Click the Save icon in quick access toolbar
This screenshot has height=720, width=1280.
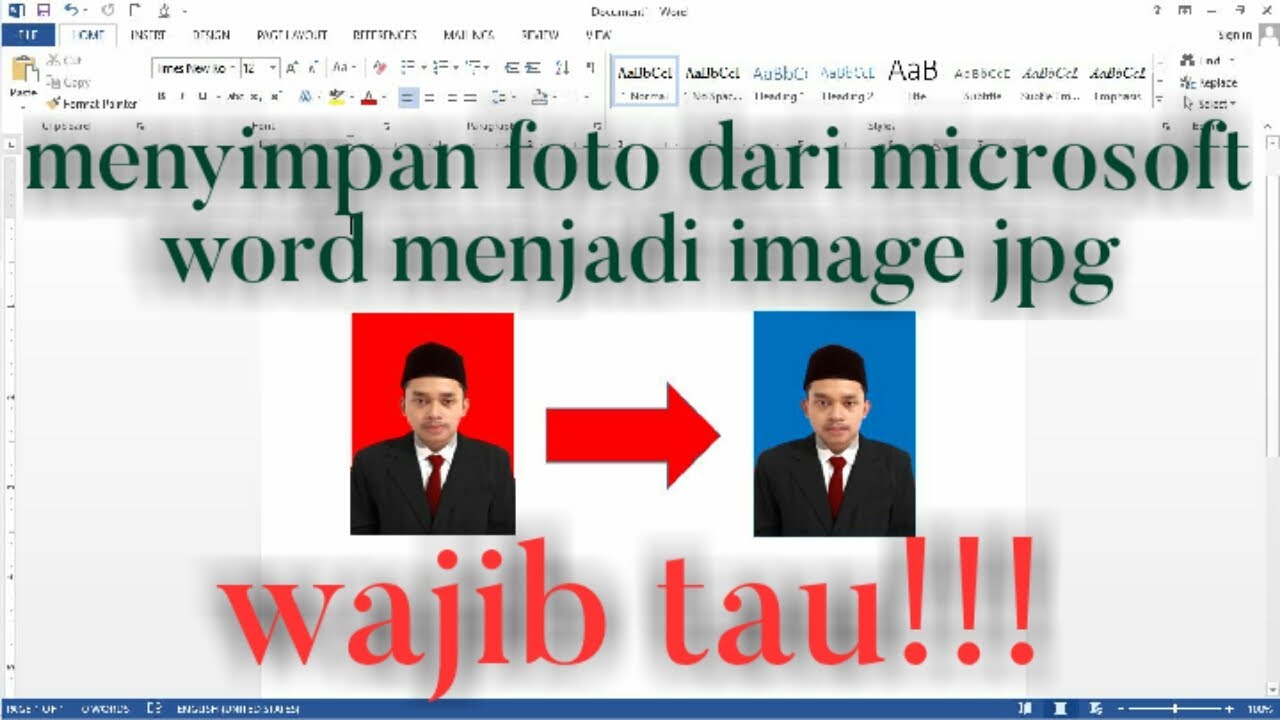point(42,11)
